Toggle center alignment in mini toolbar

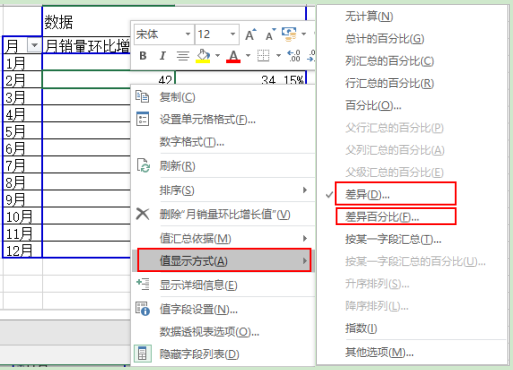coord(183,56)
